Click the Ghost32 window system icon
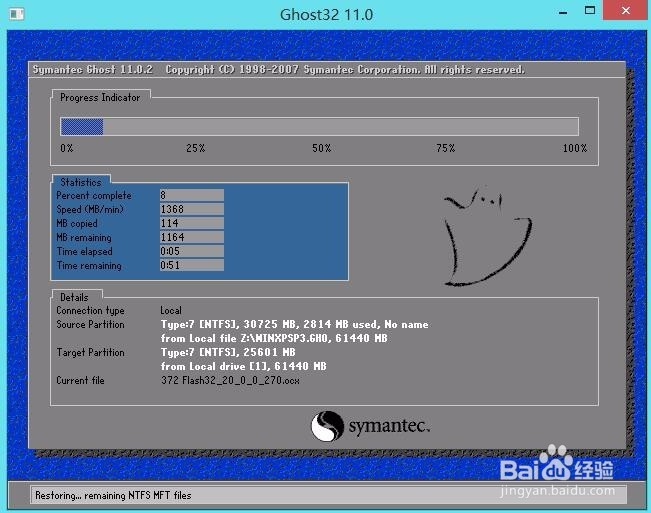The width and height of the screenshot is (651, 513). [x=17, y=14]
